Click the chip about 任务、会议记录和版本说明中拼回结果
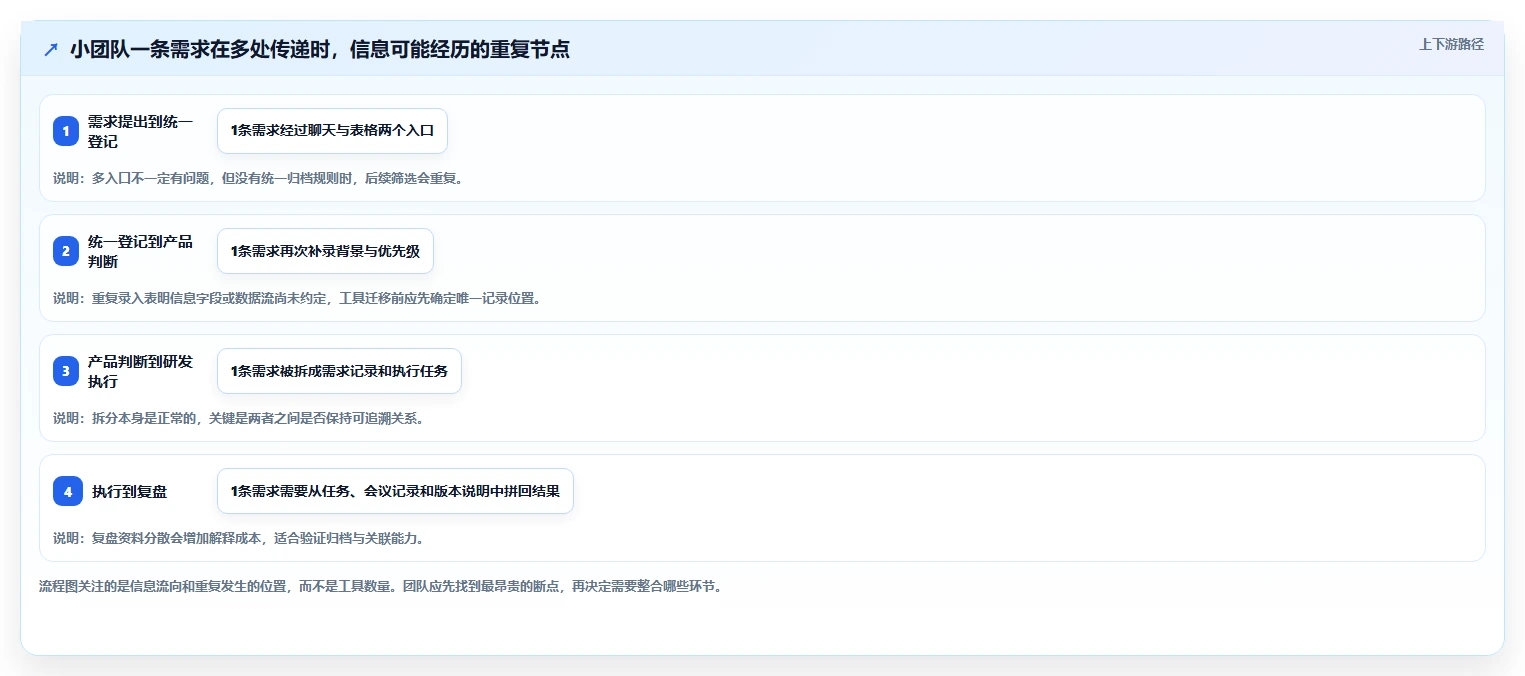The image size is (1525, 676). [395, 491]
